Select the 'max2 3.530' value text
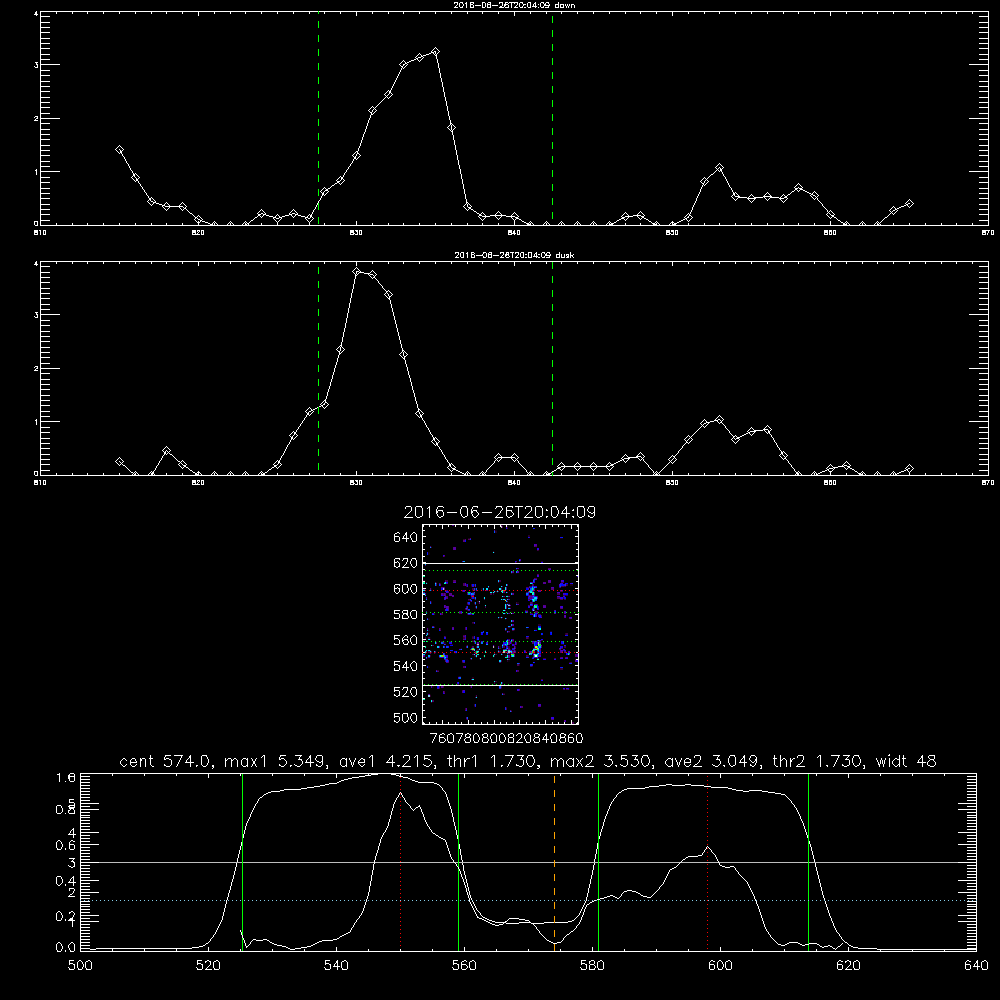The width and height of the screenshot is (1000, 1000). coord(600,761)
